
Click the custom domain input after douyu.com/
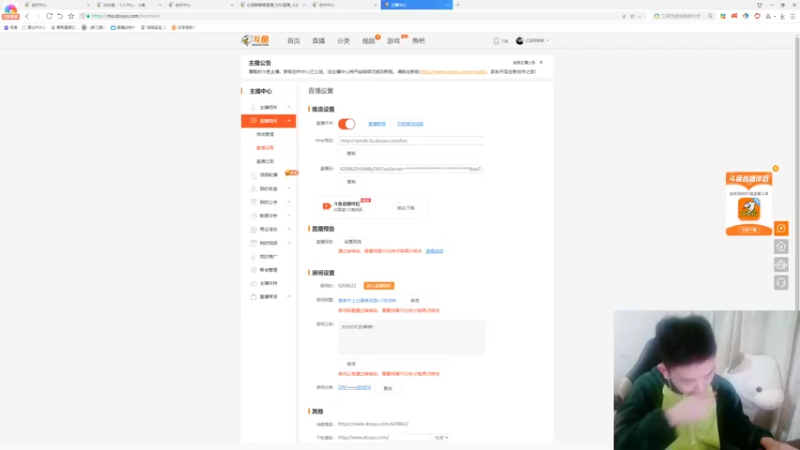point(410,438)
